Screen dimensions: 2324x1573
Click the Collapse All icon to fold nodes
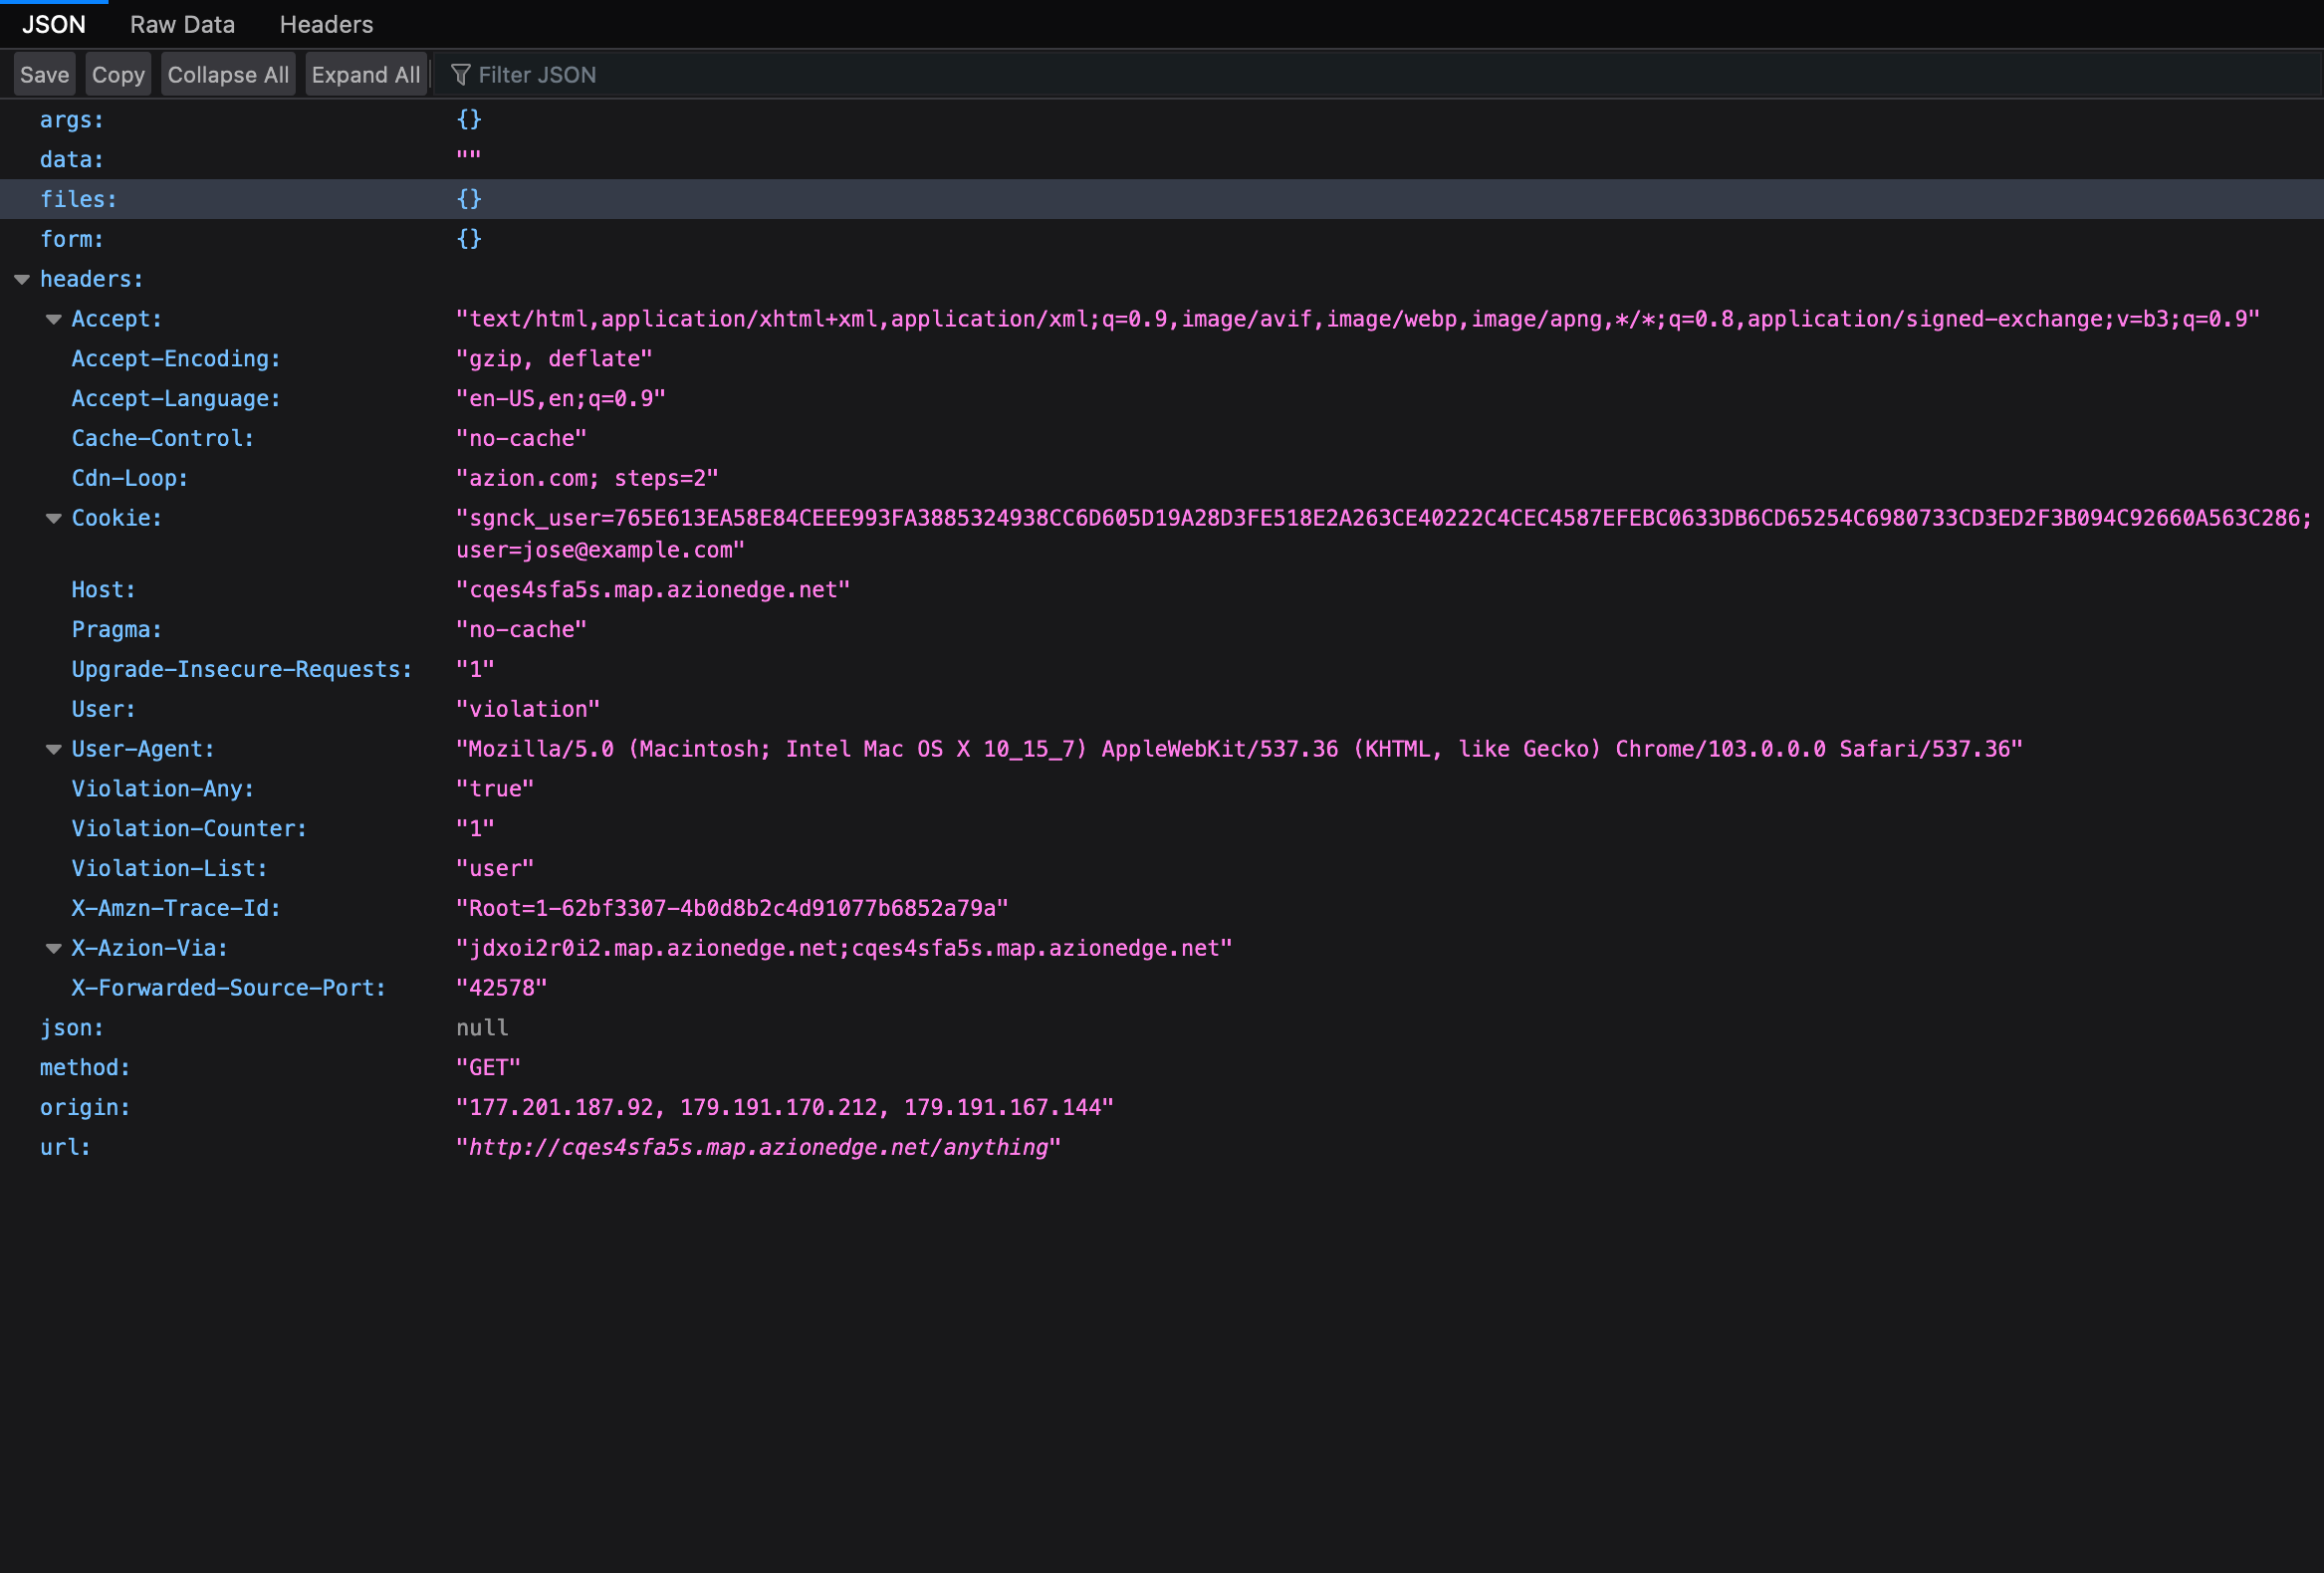(226, 74)
